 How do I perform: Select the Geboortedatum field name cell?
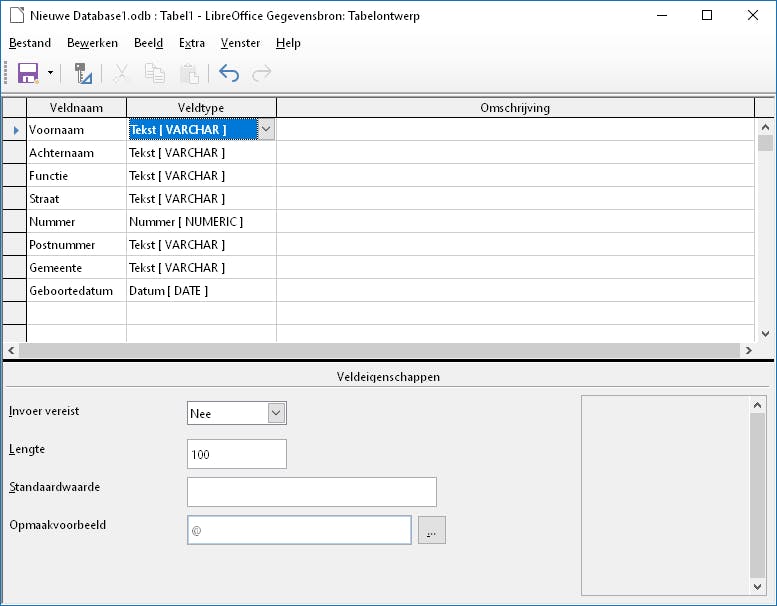click(x=76, y=291)
